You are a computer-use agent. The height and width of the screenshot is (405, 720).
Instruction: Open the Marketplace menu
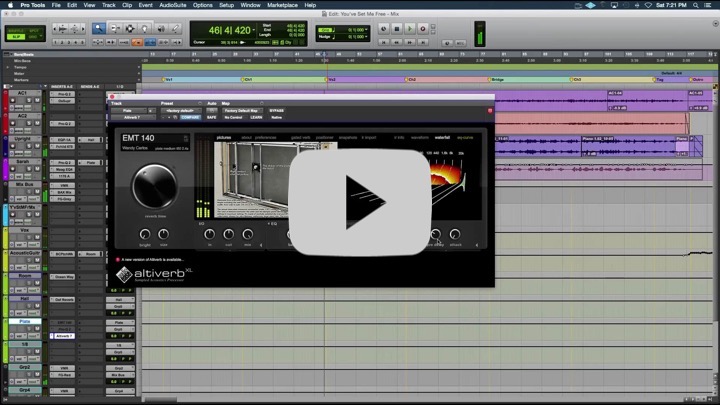click(282, 5)
